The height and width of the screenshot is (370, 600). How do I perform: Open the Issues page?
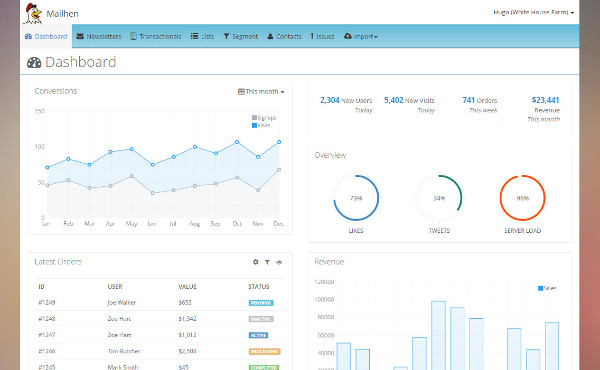[322, 36]
